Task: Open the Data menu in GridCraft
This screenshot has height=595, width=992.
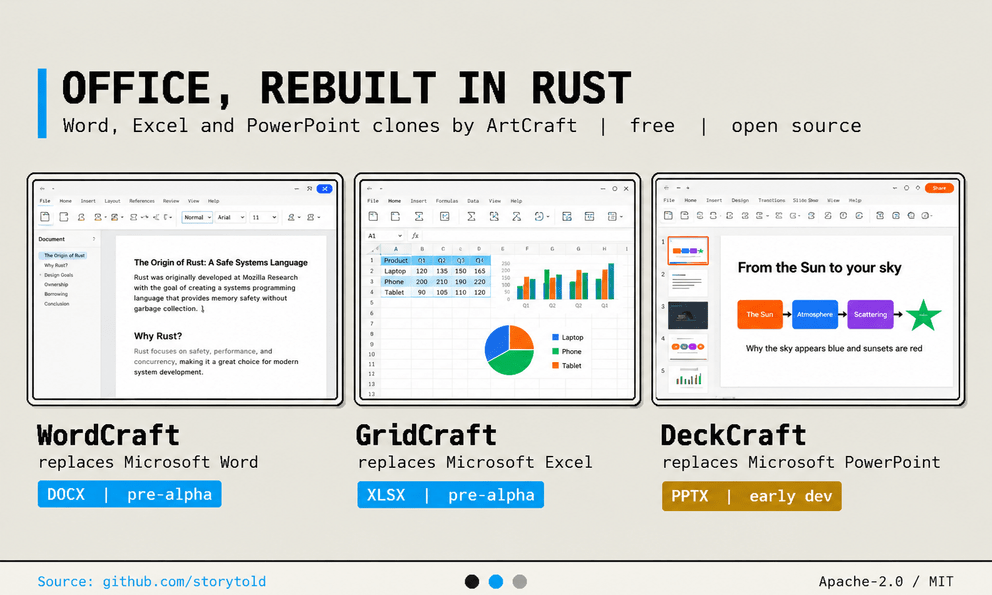Action: (x=473, y=201)
